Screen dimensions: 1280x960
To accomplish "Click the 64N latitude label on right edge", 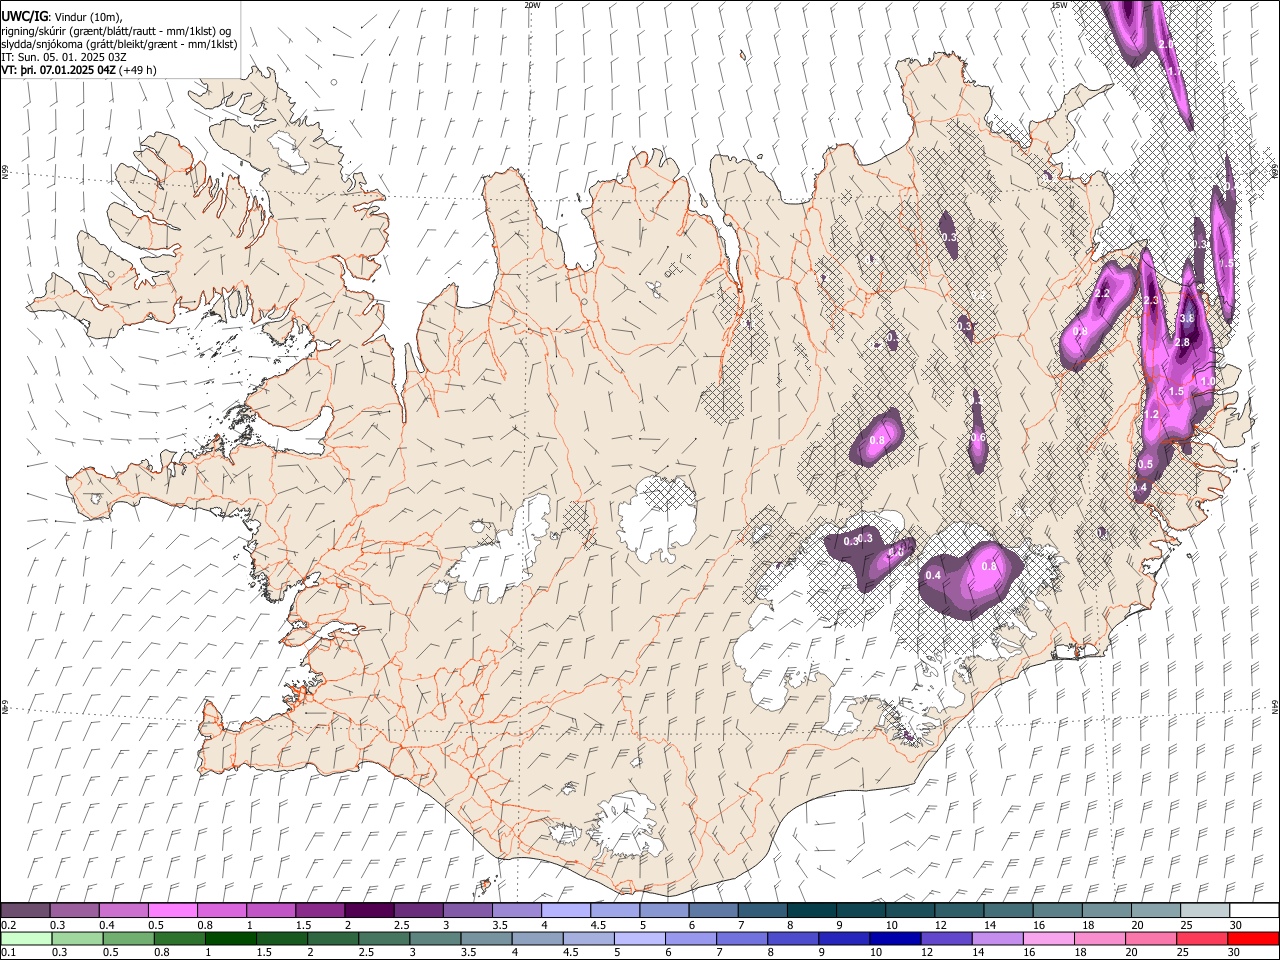I will tap(1275, 706).
